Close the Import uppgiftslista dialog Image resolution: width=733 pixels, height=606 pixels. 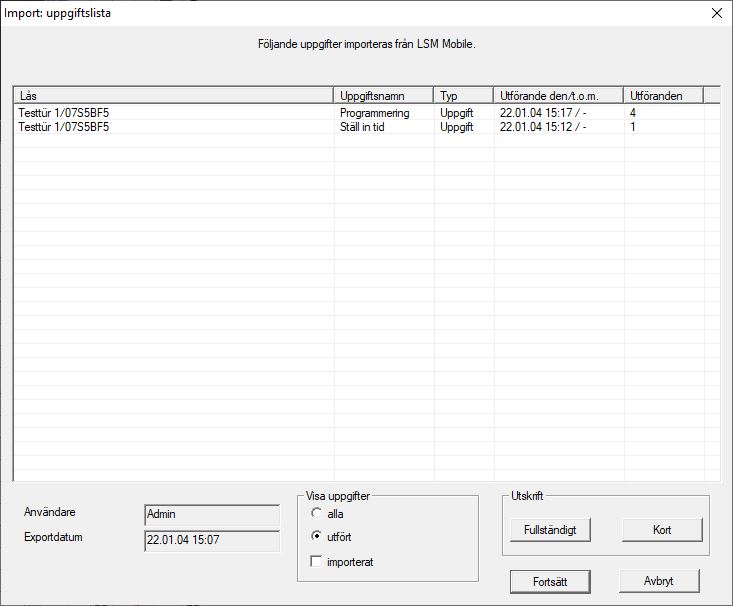click(x=715, y=14)
